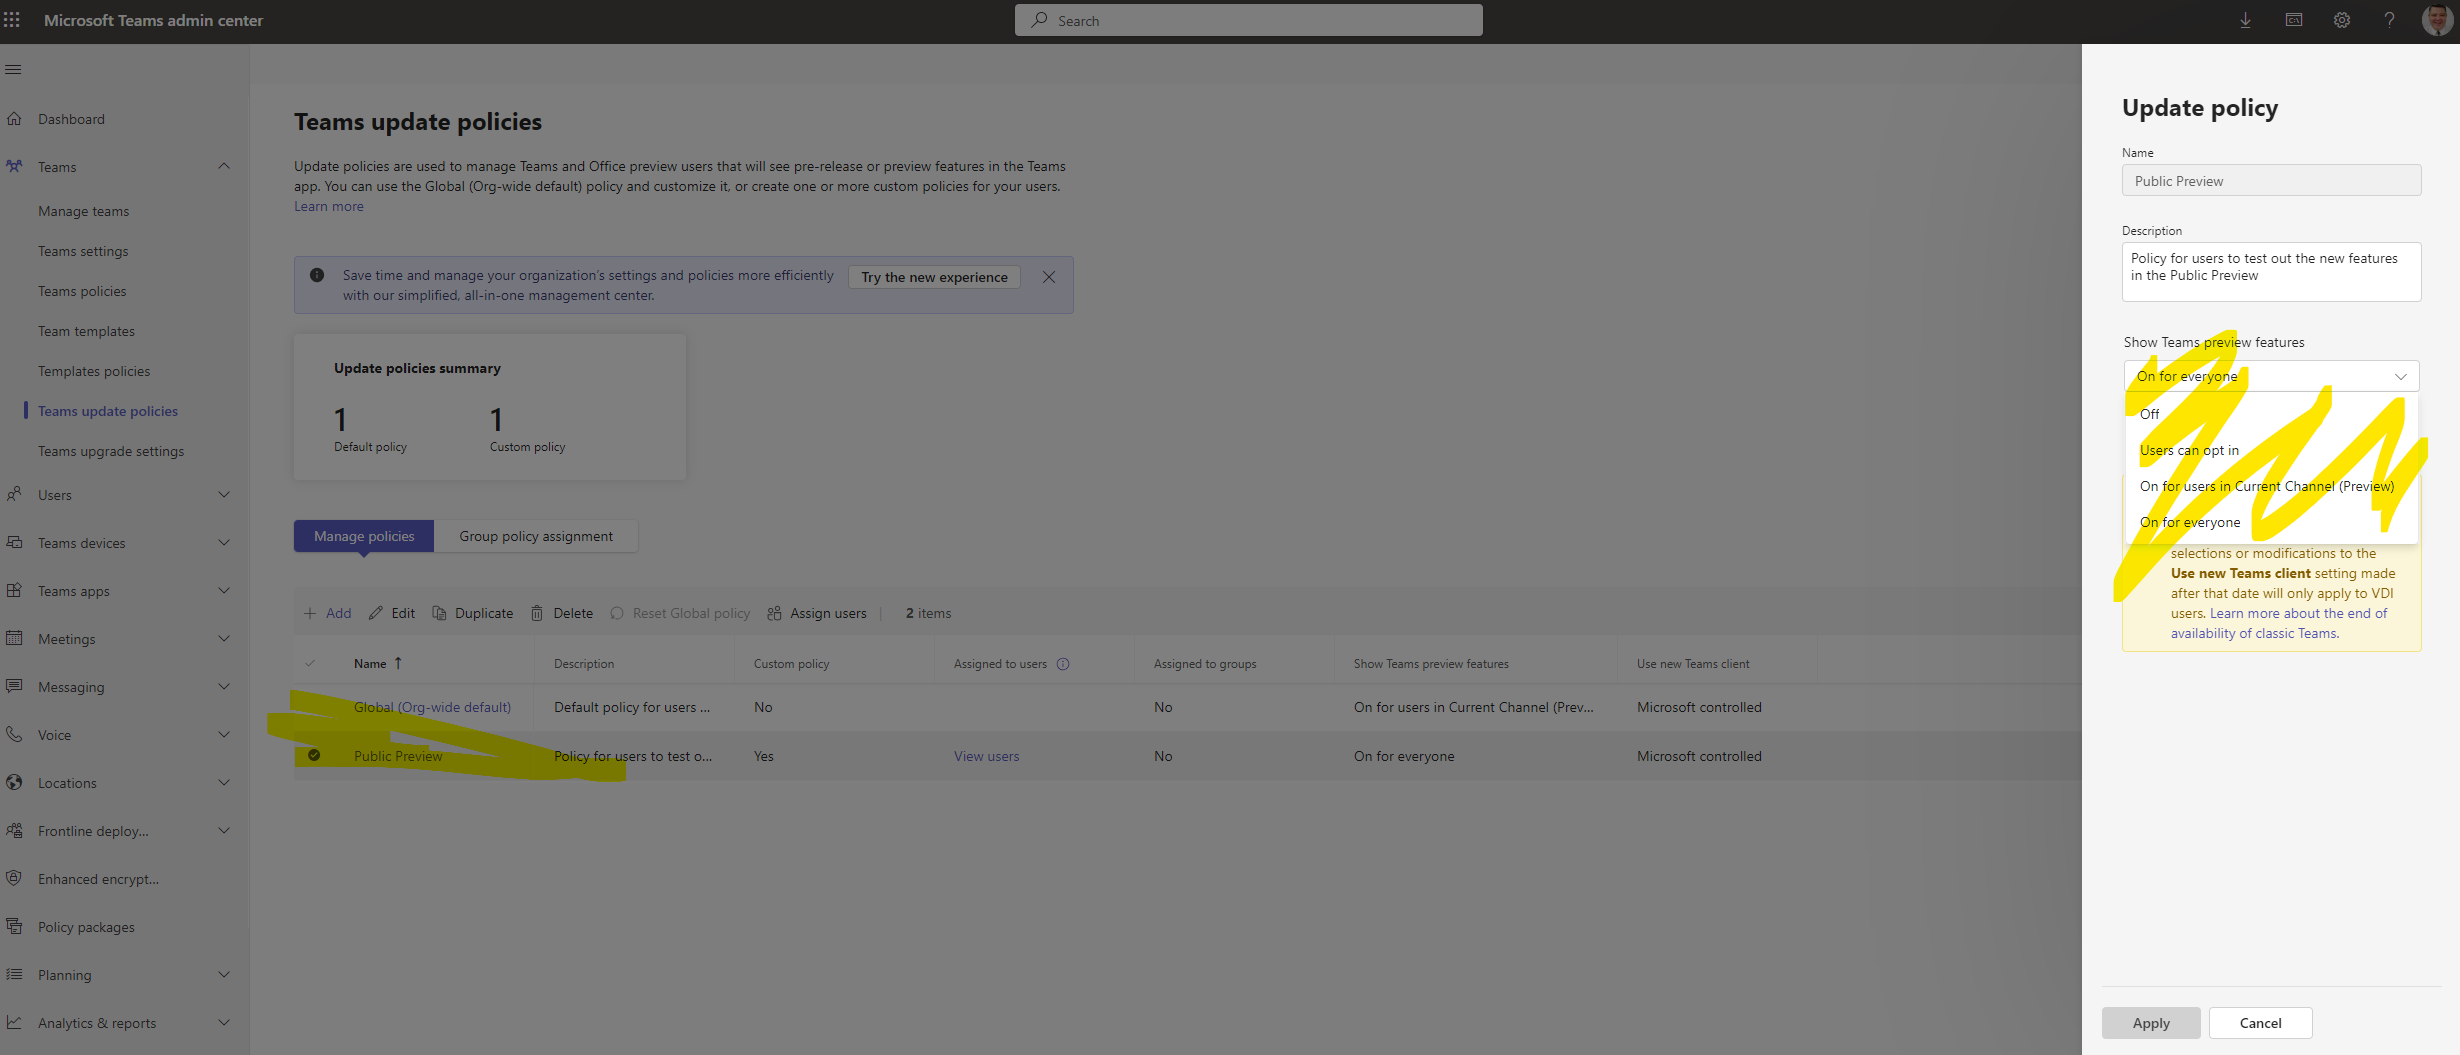Collapse the sidebar with the hamburger icon
Screen dimensions: 2460x1055
(x=14, y=69)
